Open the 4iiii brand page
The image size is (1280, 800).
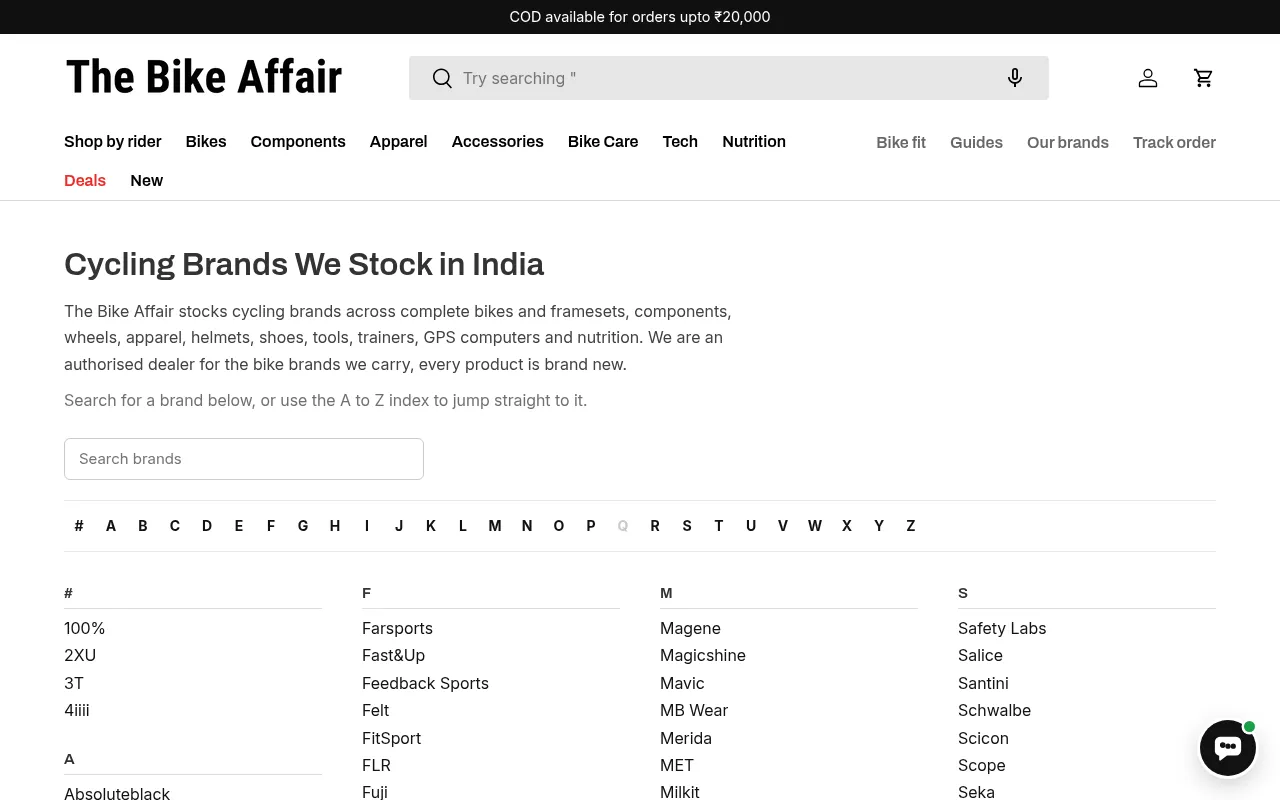tap(77, 711)
